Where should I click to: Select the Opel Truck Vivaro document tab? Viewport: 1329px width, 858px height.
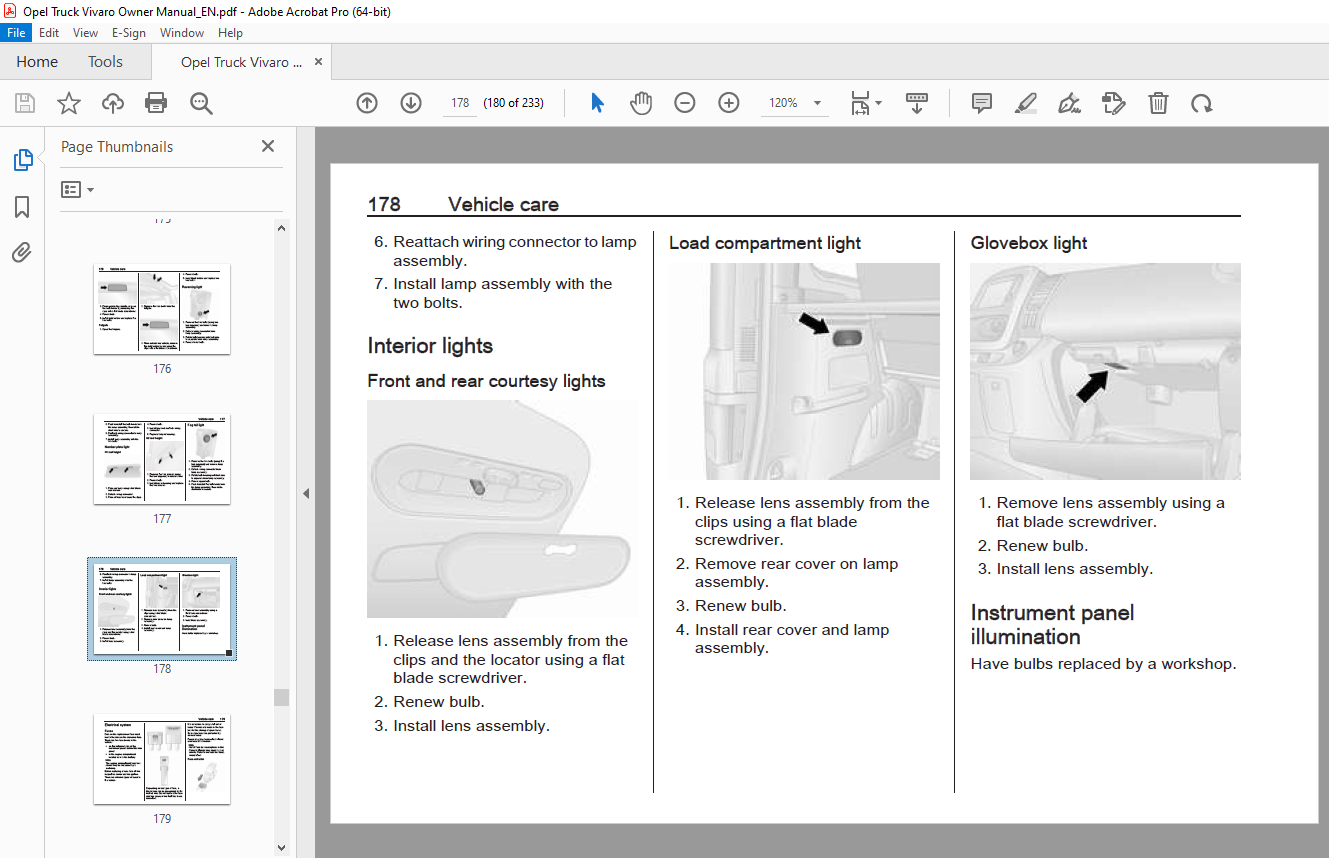point(241,62)
